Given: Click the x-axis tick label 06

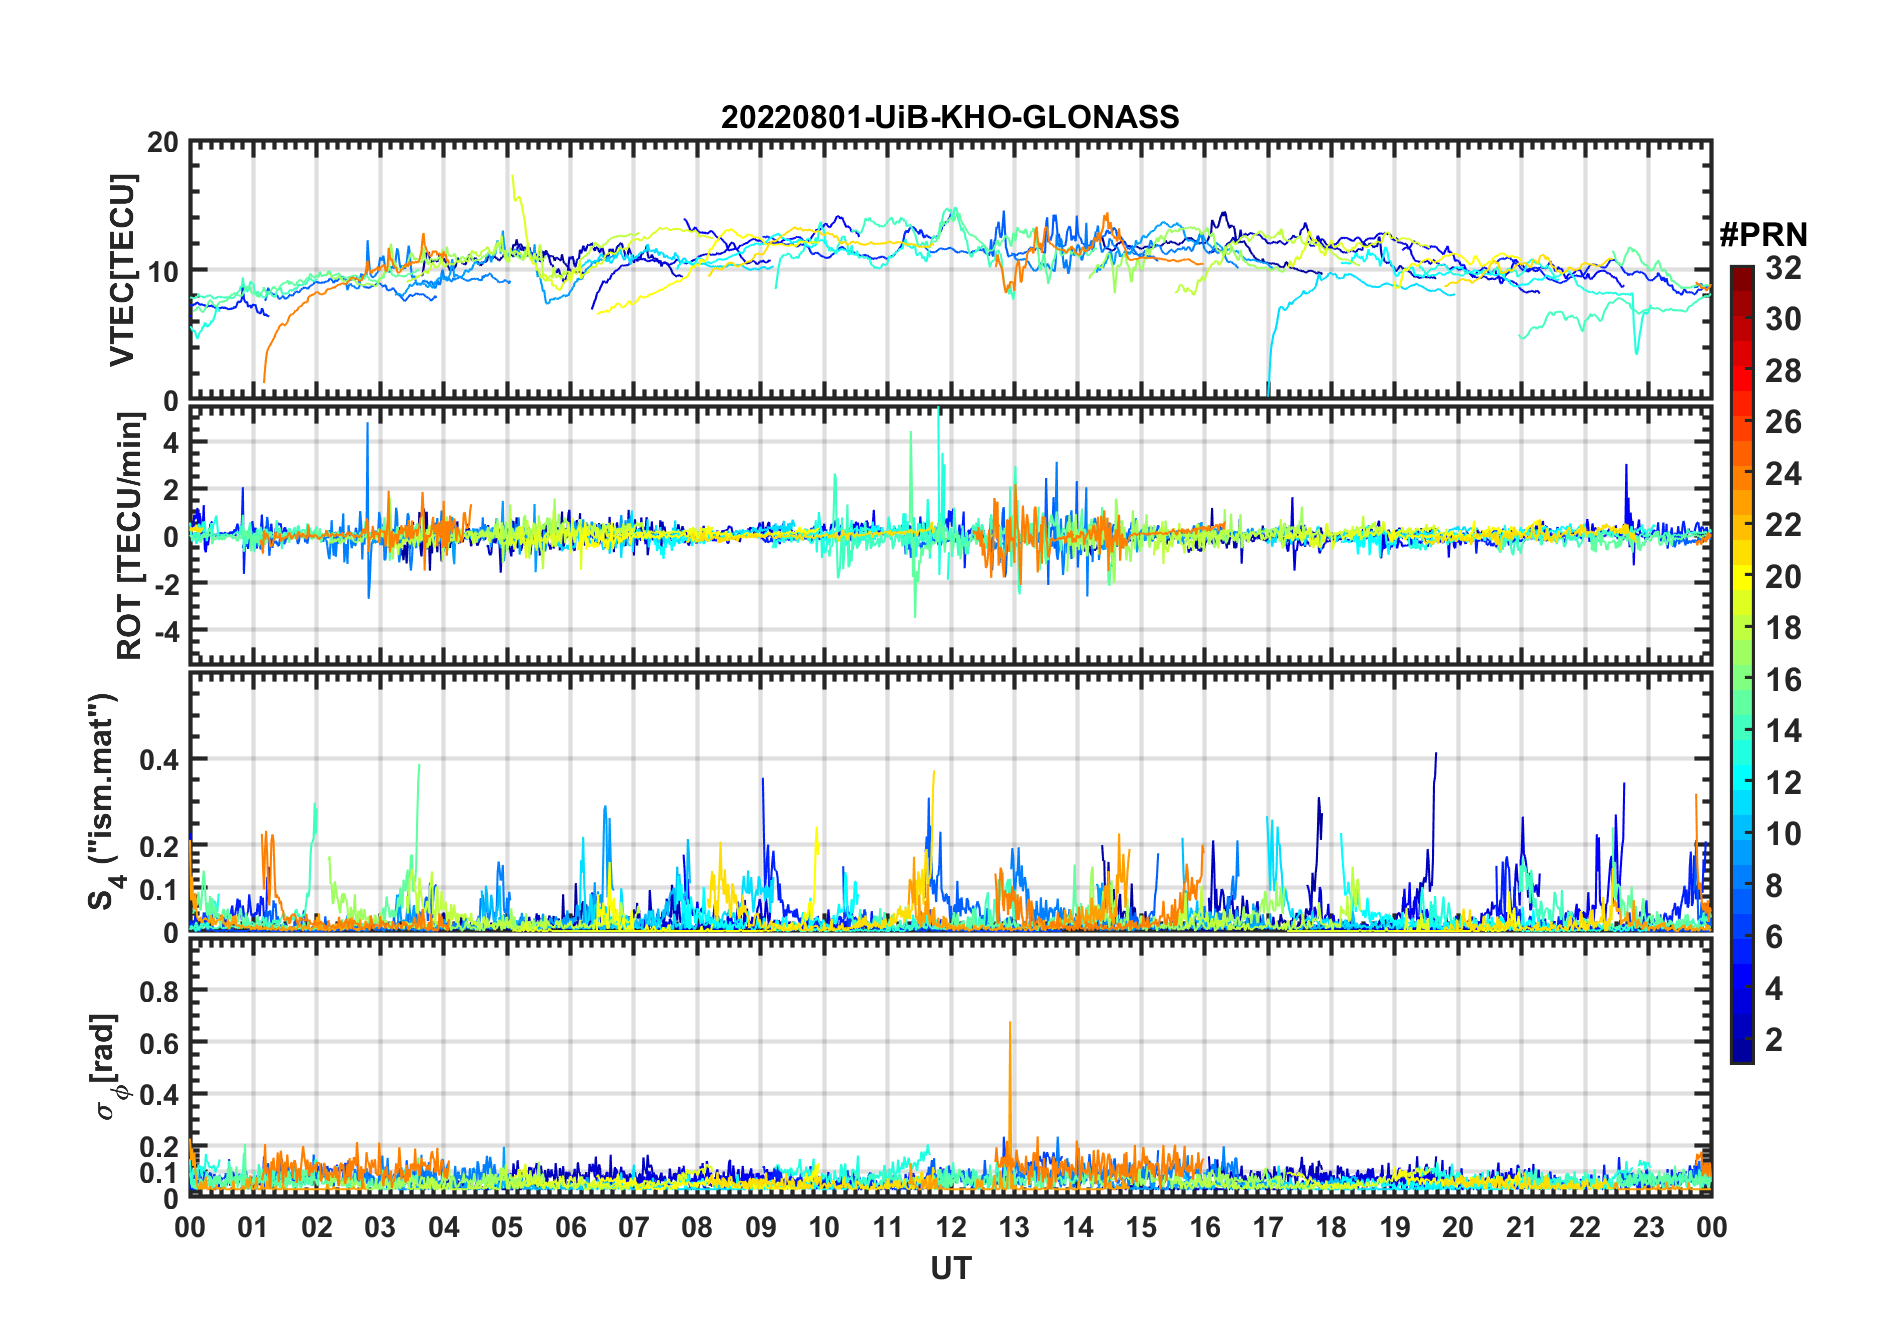Looking at the screenshot, I should click(x=570, y=1227).
